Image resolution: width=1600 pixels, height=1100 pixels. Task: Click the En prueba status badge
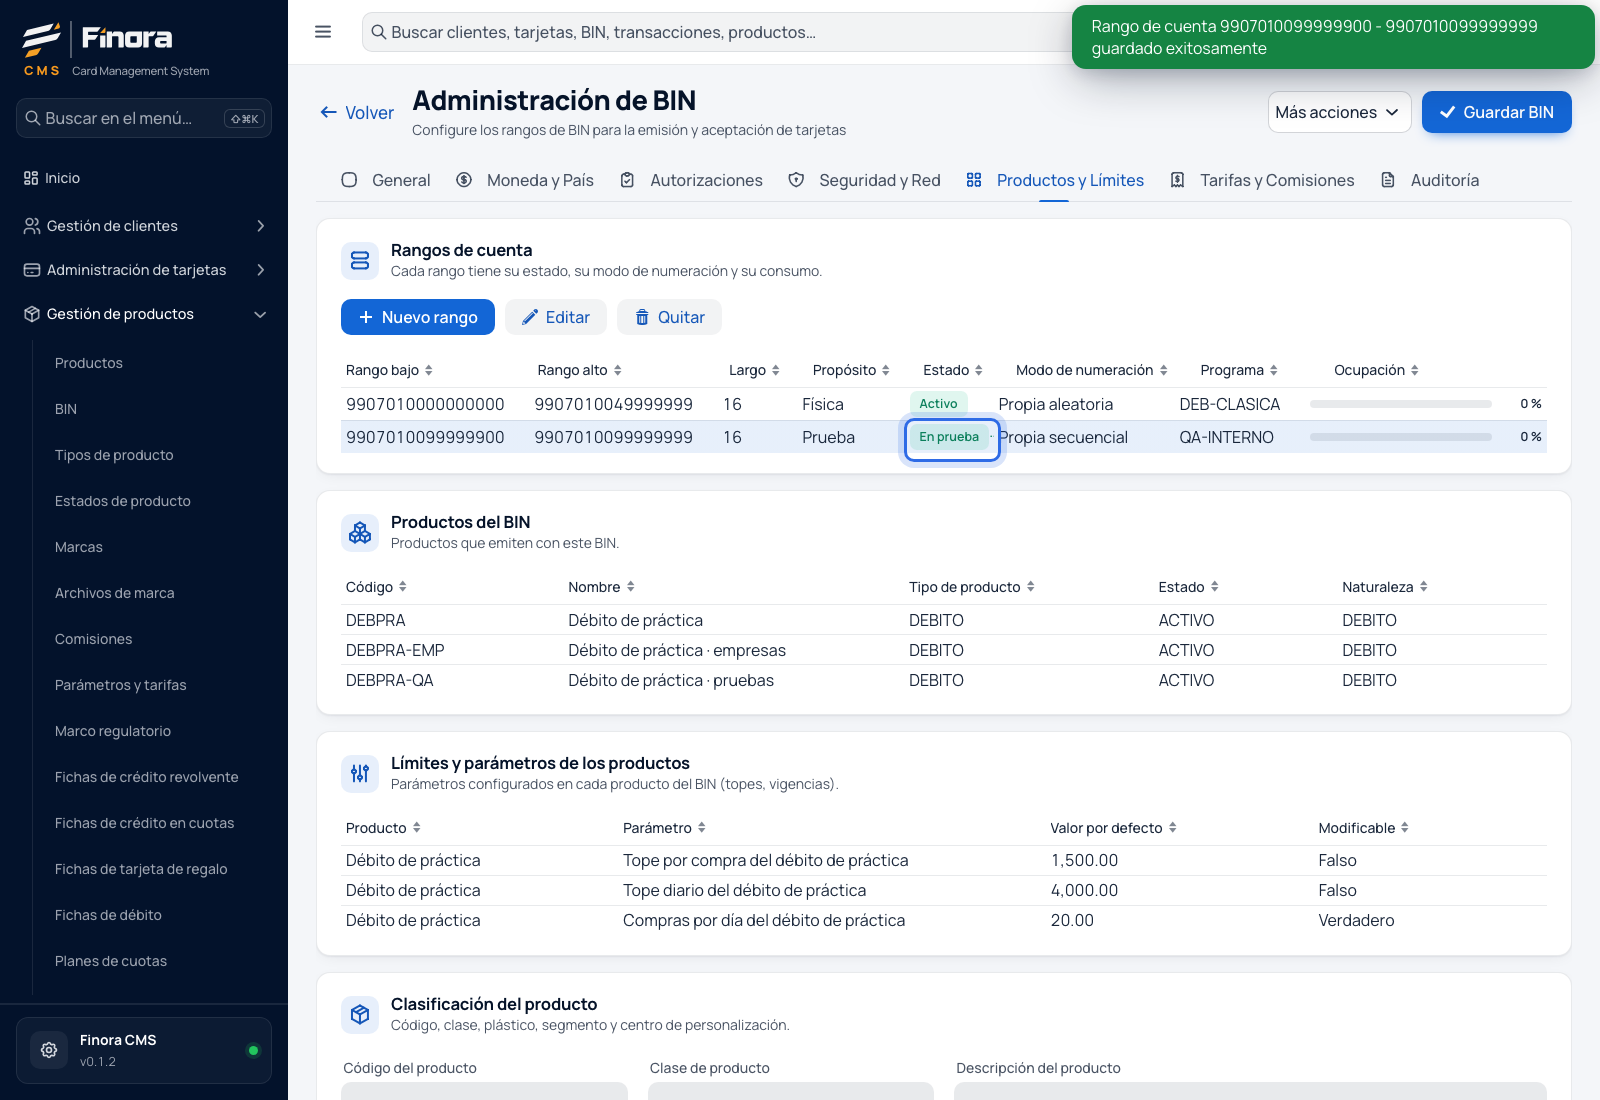coord(949,437)
